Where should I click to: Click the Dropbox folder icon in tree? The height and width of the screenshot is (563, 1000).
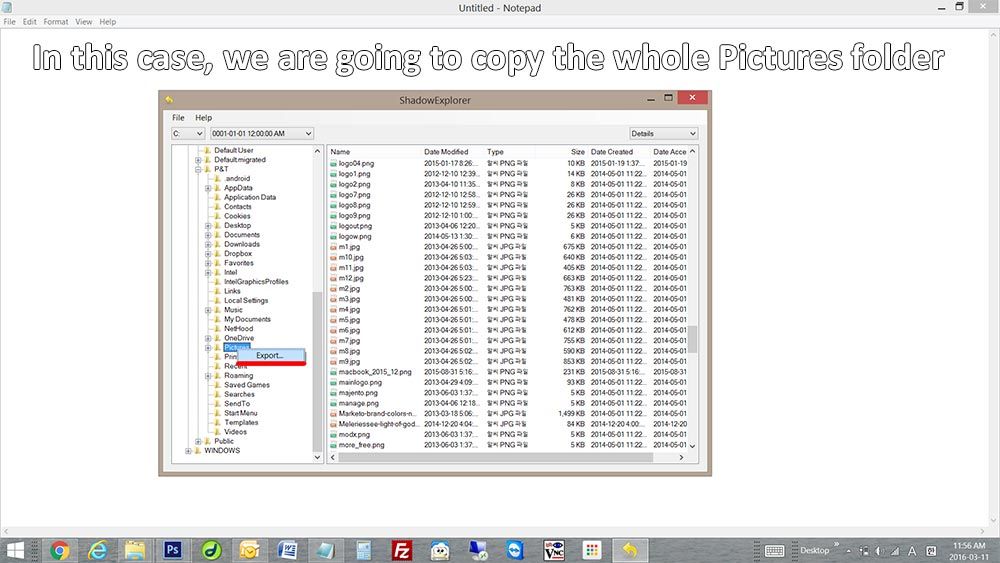click(x=217, y=253)
